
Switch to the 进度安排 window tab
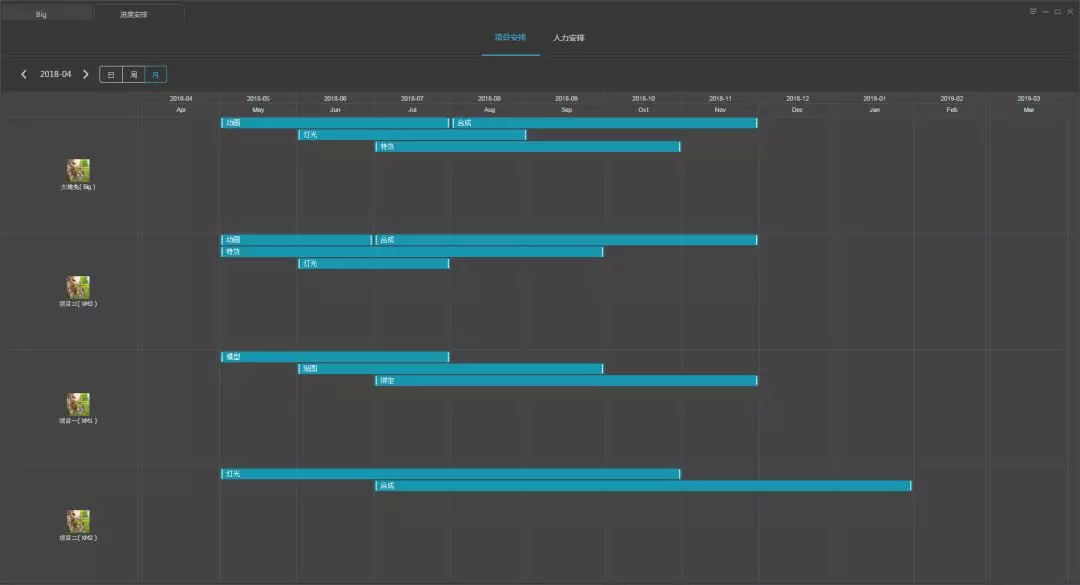(133, 14)
